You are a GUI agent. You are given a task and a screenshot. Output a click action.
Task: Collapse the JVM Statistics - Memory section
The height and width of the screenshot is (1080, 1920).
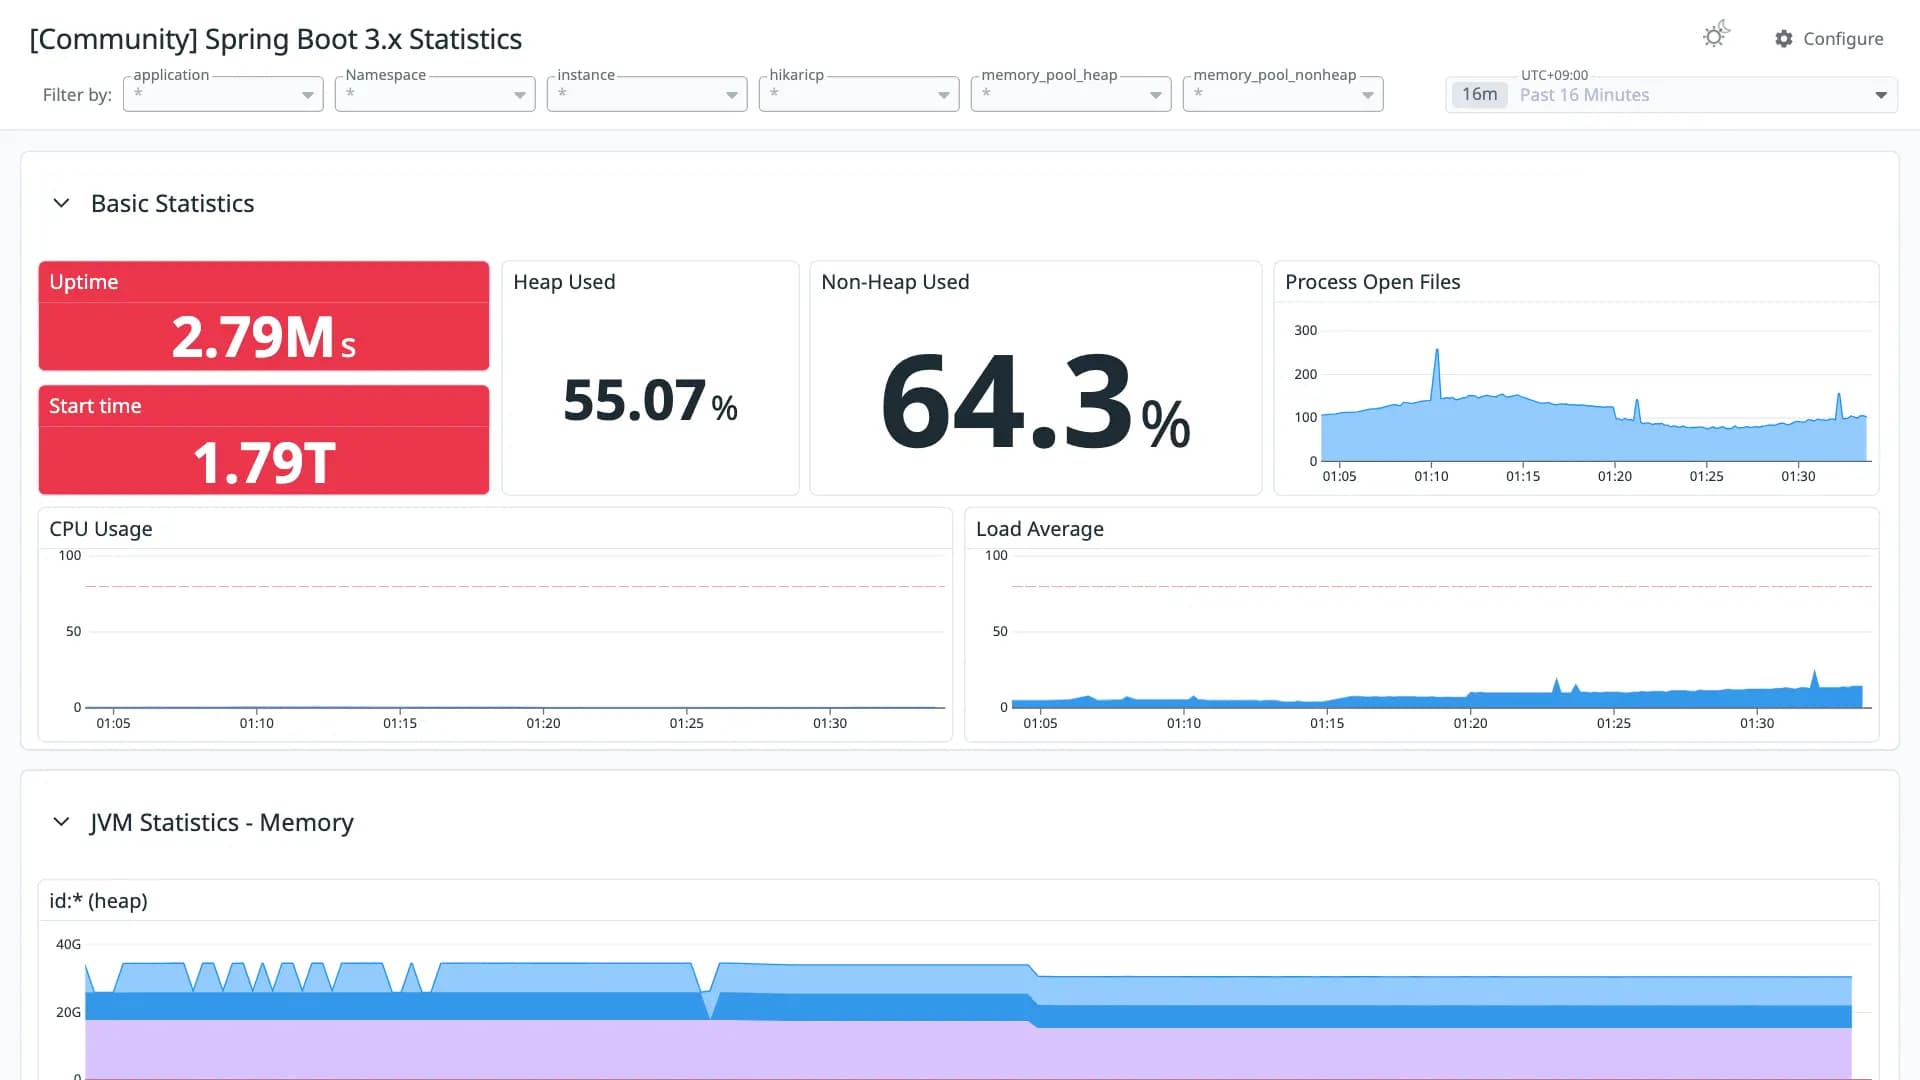pyautogui.click(x=61, y=822)
